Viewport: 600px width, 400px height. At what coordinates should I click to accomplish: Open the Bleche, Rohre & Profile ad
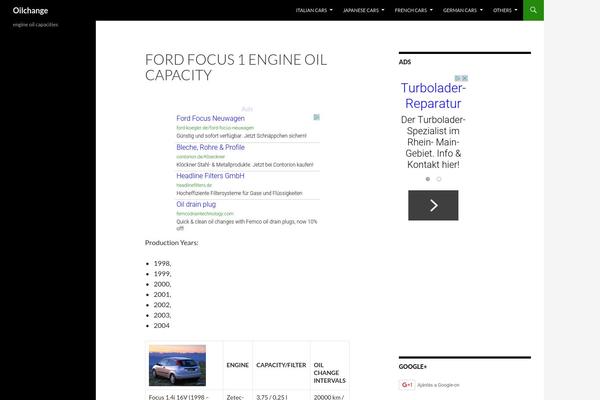tap(210, 147)
